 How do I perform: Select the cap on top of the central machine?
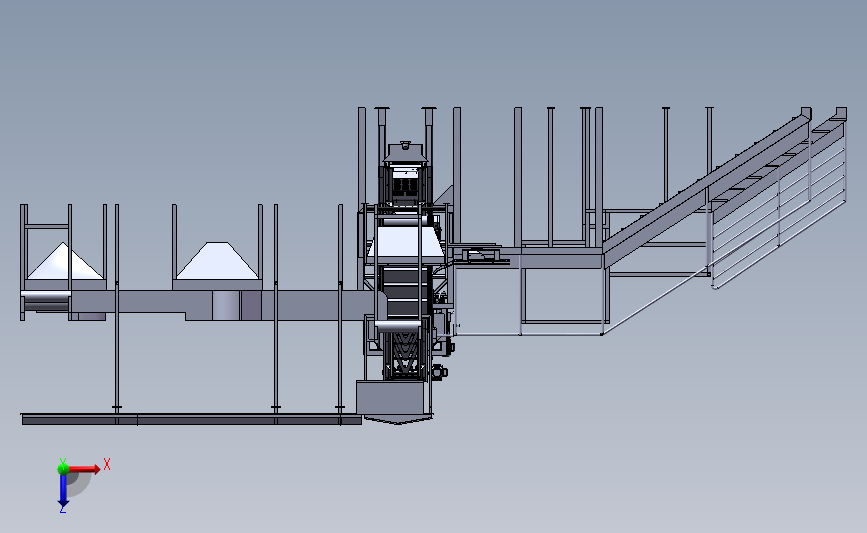coord(406,153)
